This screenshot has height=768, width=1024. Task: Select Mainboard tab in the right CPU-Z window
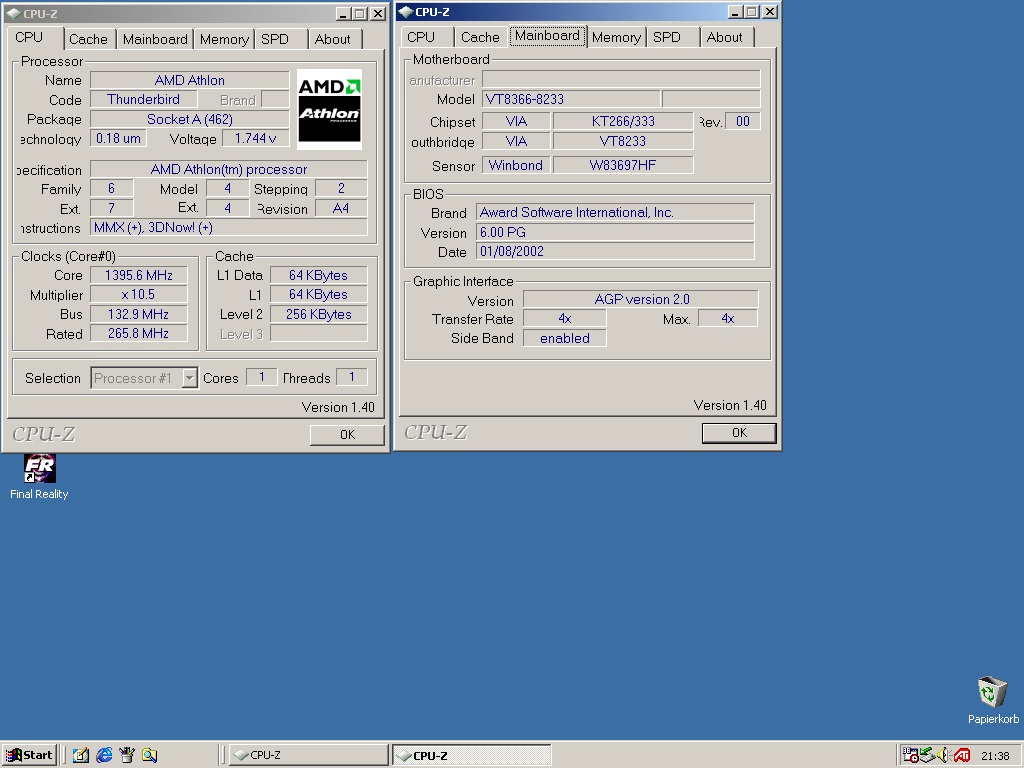547,36
